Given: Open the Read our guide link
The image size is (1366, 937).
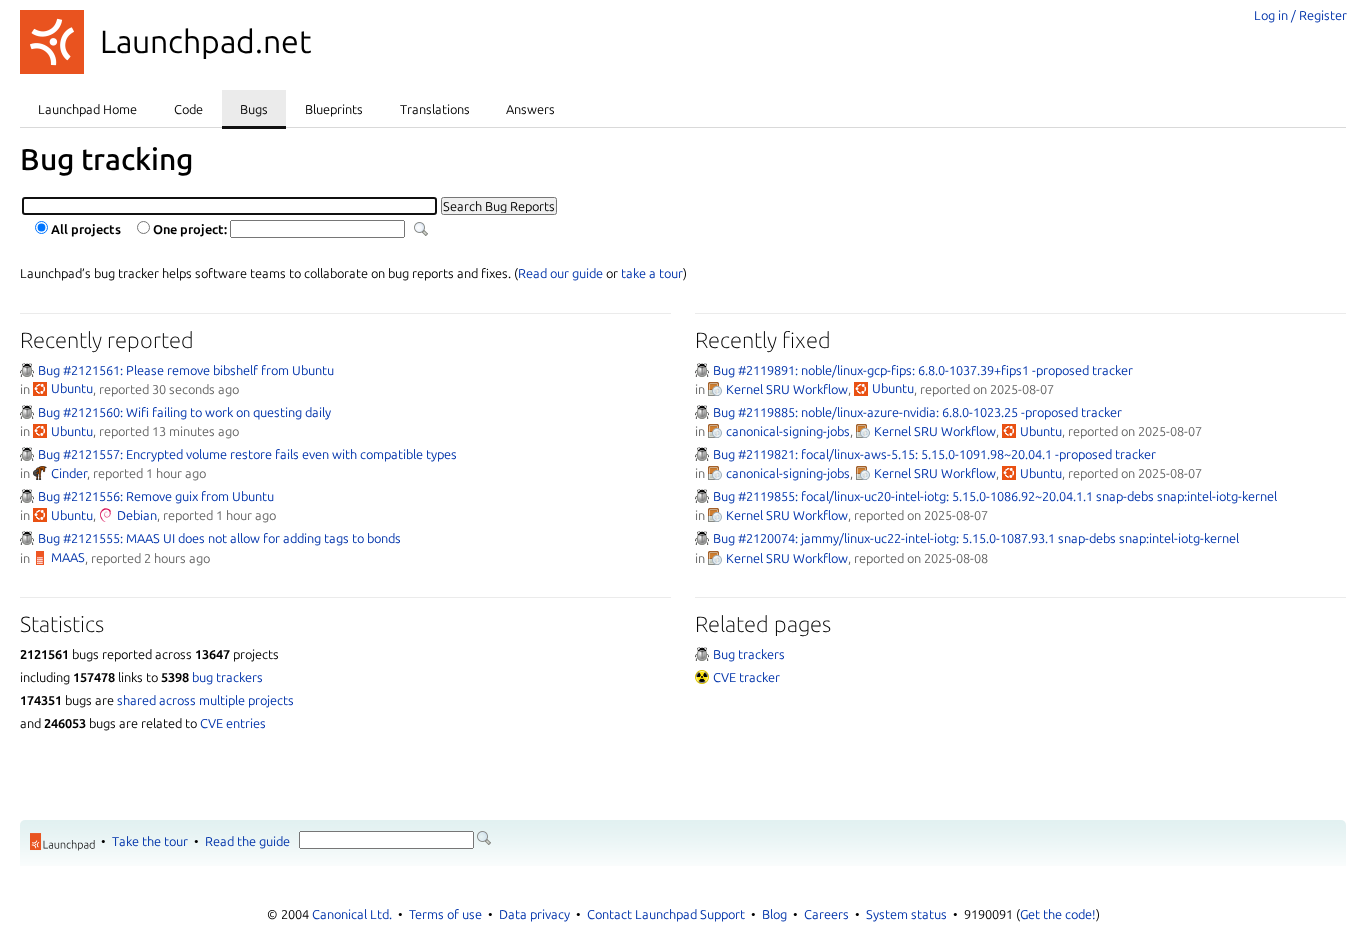Looking at the screenshot, I should pos(561,273).
